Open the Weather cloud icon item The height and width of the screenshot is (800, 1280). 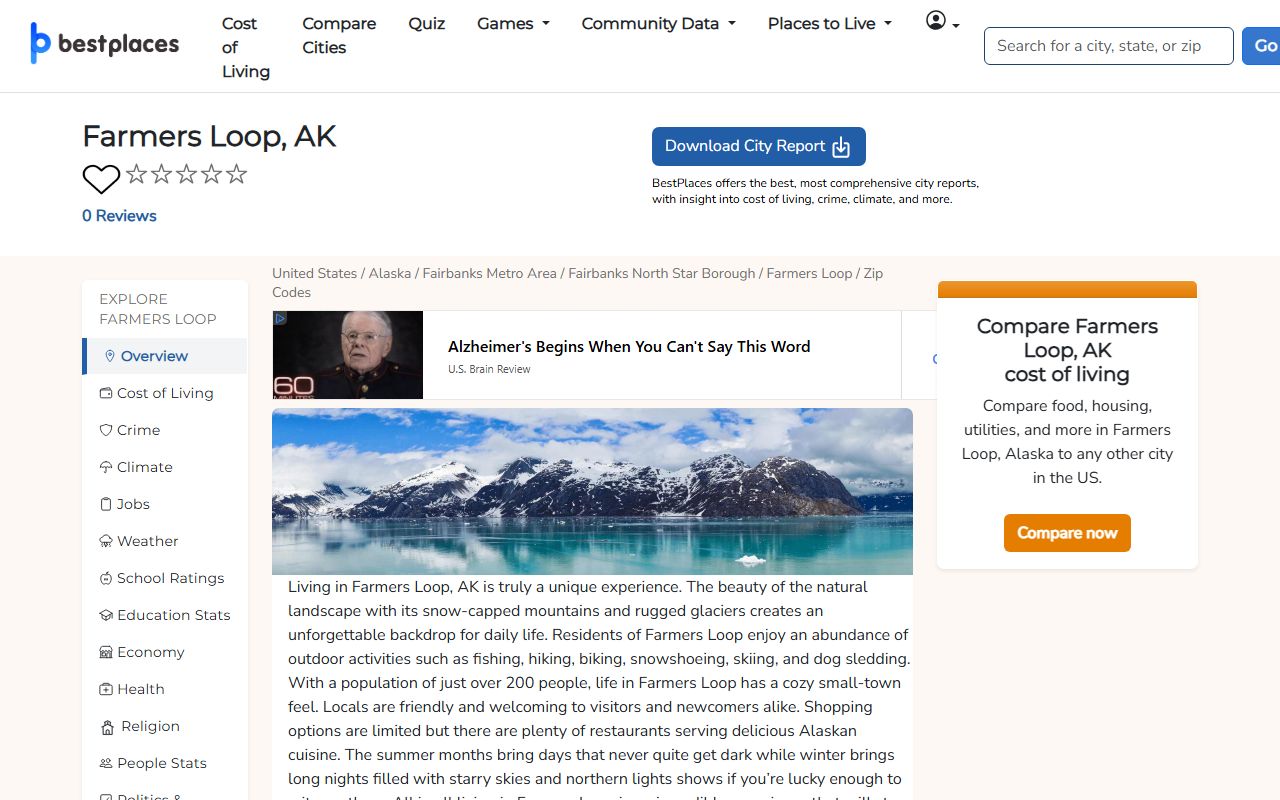click(x=106, y=541)
